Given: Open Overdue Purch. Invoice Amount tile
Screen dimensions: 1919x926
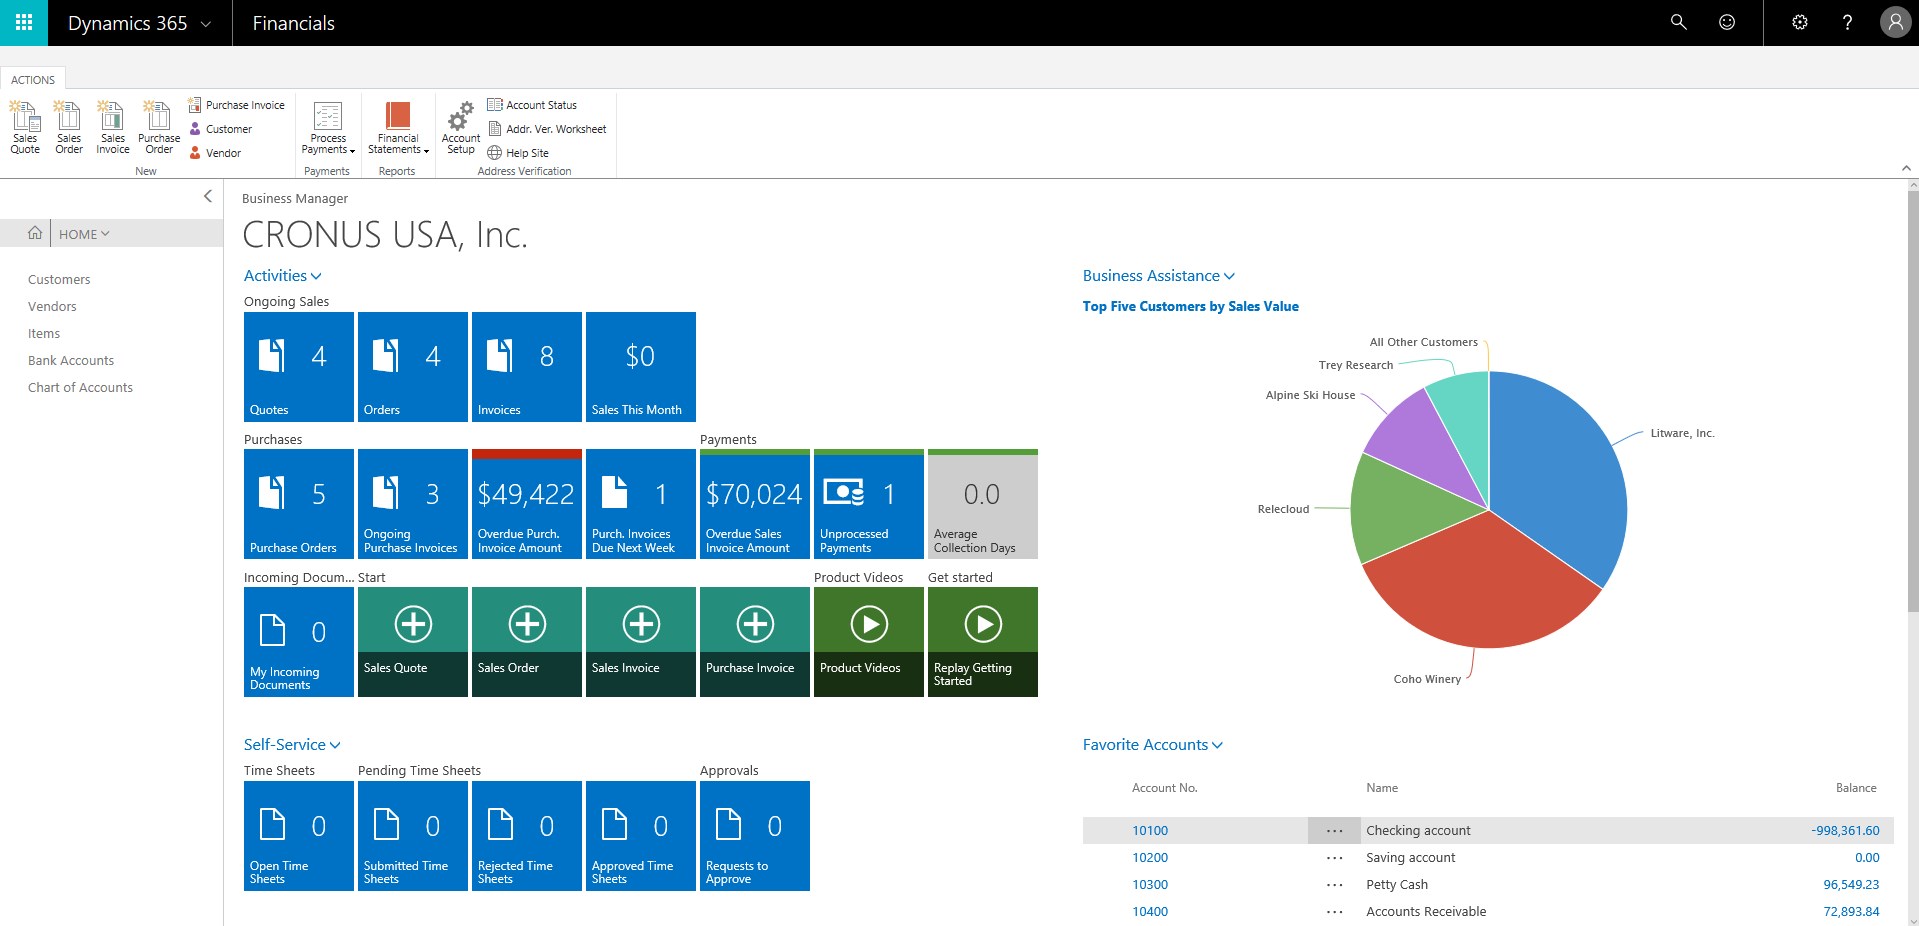Looking at the screenshot, I should click(527, 504).
